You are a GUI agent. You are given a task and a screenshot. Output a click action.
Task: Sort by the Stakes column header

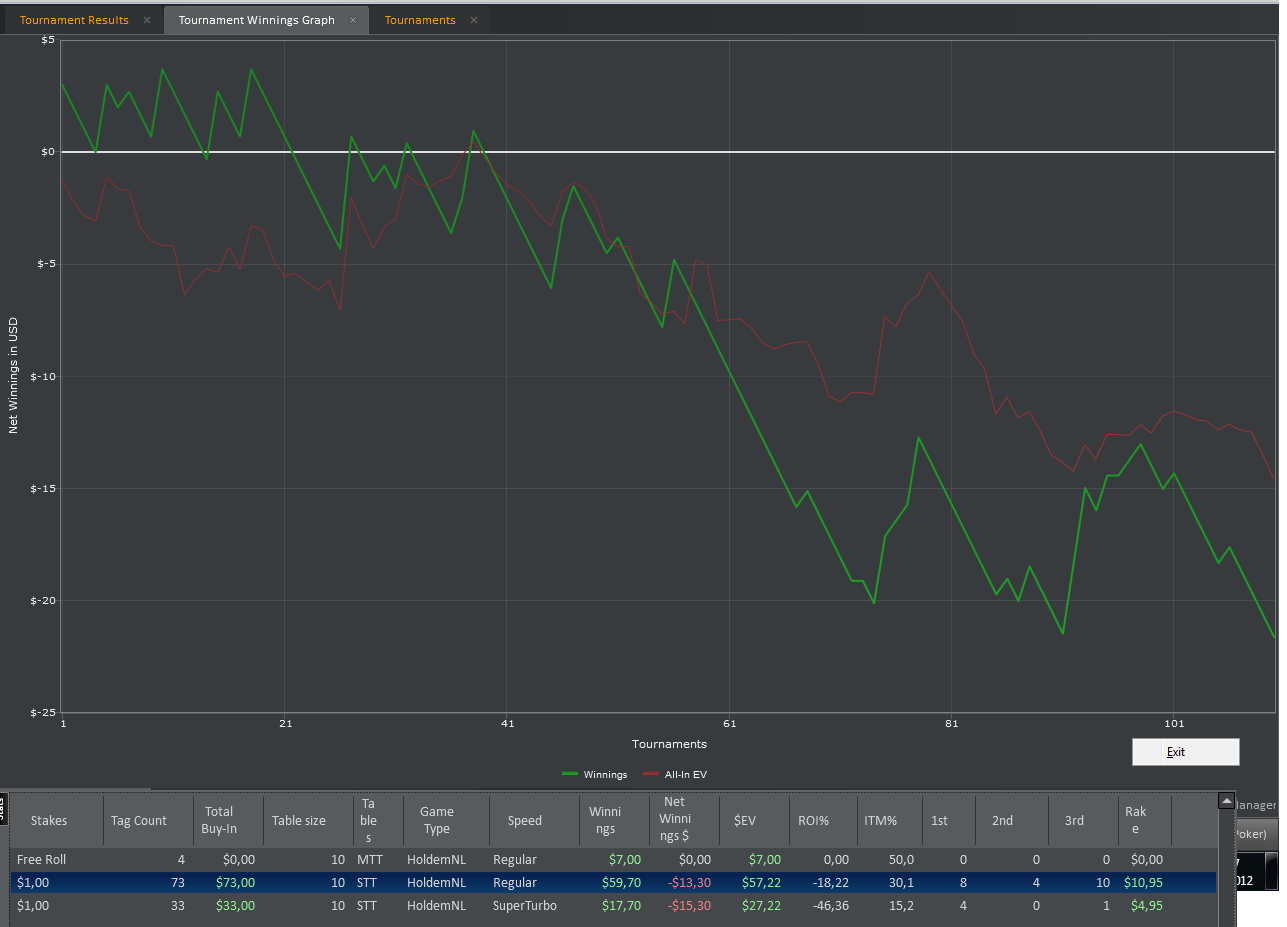click(49, 821)
